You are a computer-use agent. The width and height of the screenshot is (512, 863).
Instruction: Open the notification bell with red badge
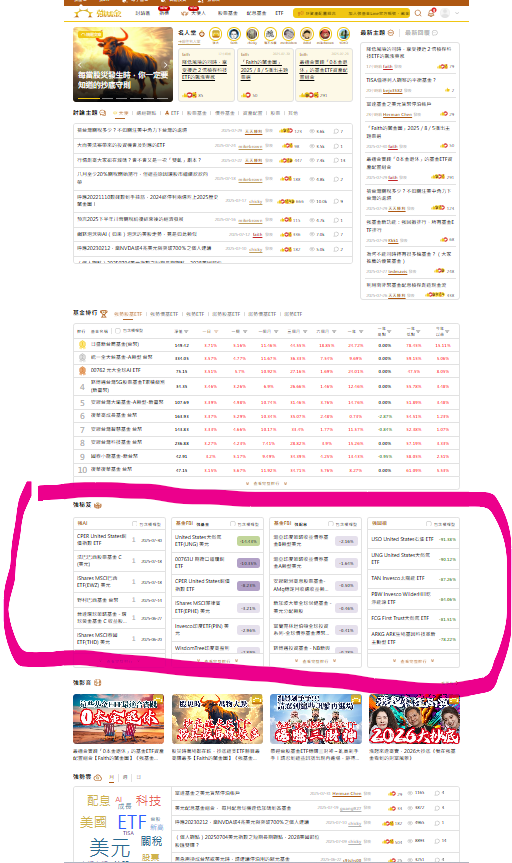(x=432, y=13)
